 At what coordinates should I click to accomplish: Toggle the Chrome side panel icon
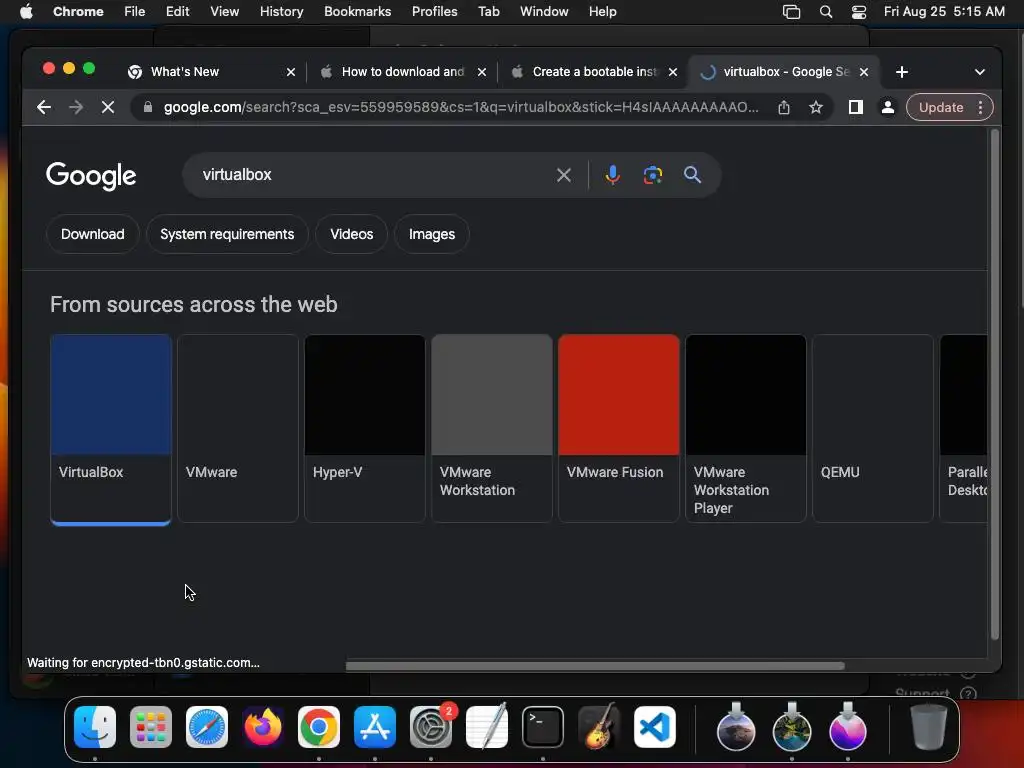coord(856,107)
